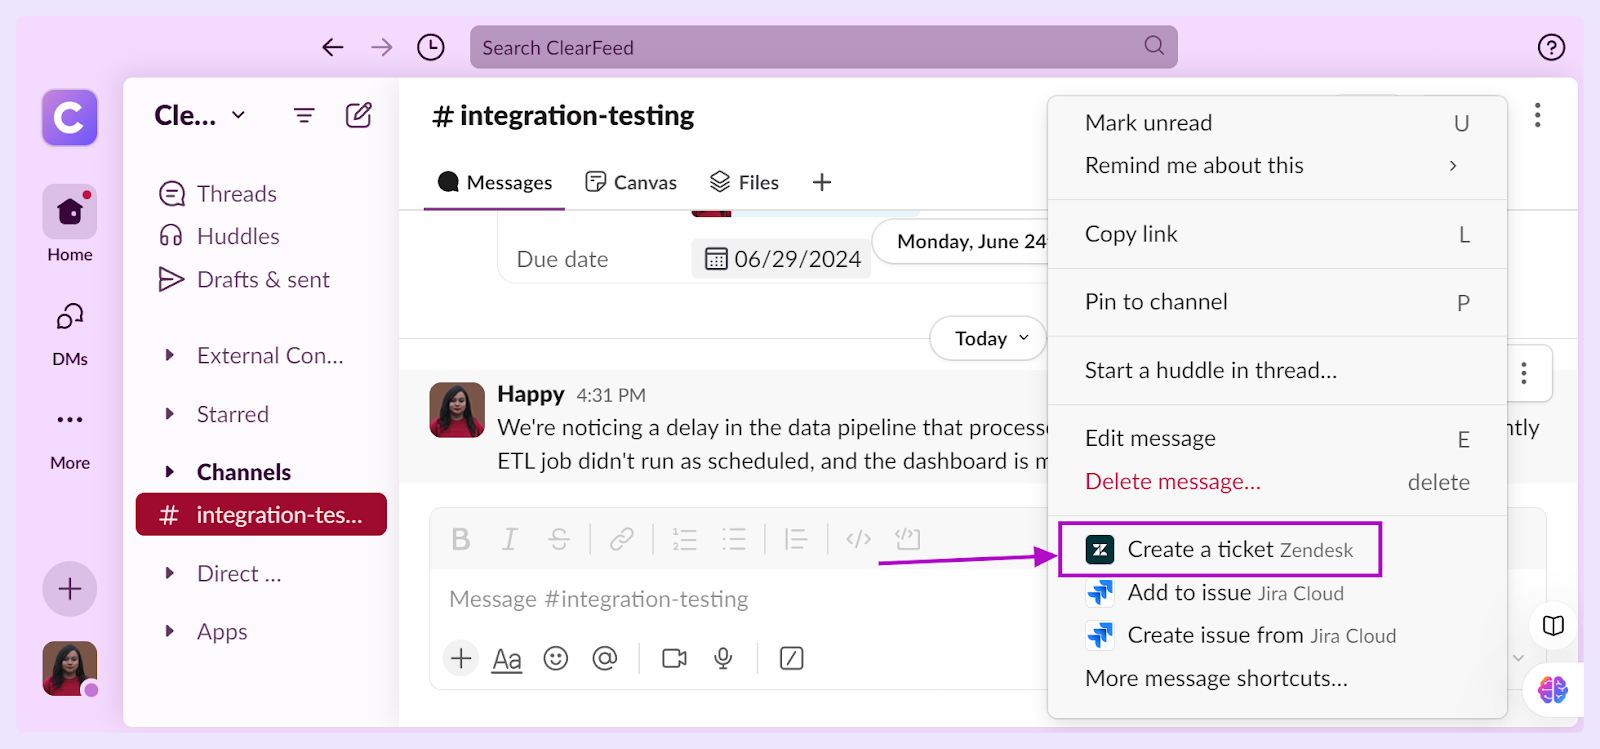The height and width of the screenshot is (749, 1600).
Task: Open the sidebar filter icon
Action: (304, 116)
